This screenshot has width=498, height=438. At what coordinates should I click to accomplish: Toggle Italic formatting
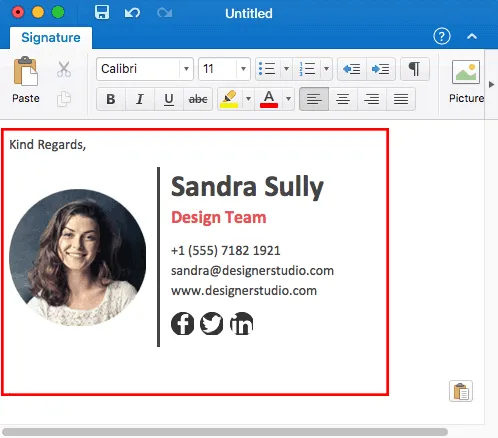click(140, 99)
